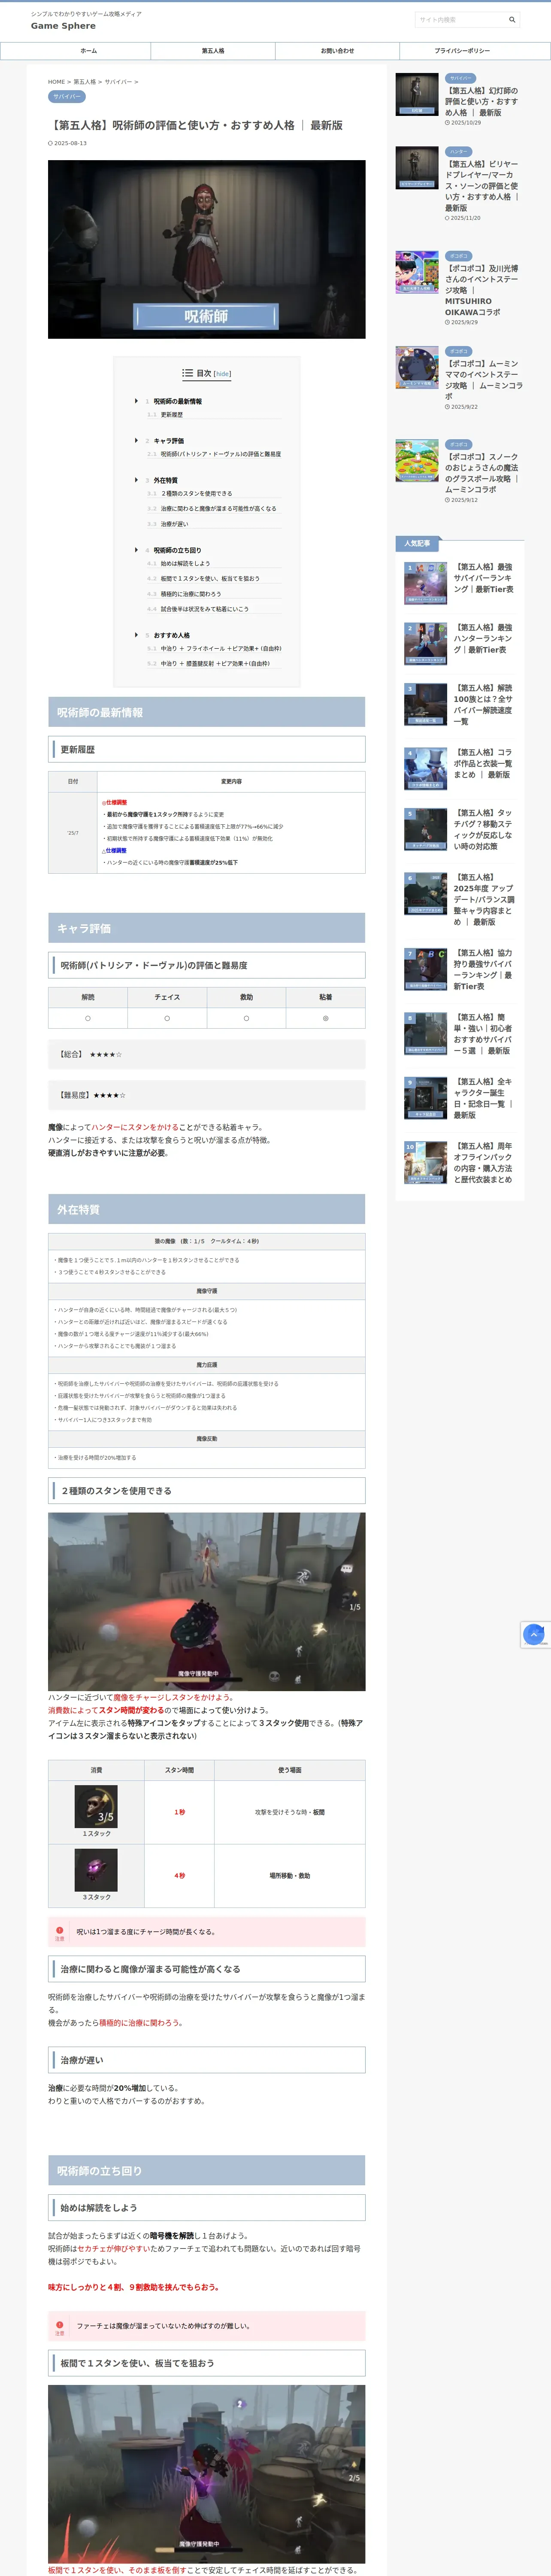Click ポコポコ badge on the 及川光博 card

[459, 256]
